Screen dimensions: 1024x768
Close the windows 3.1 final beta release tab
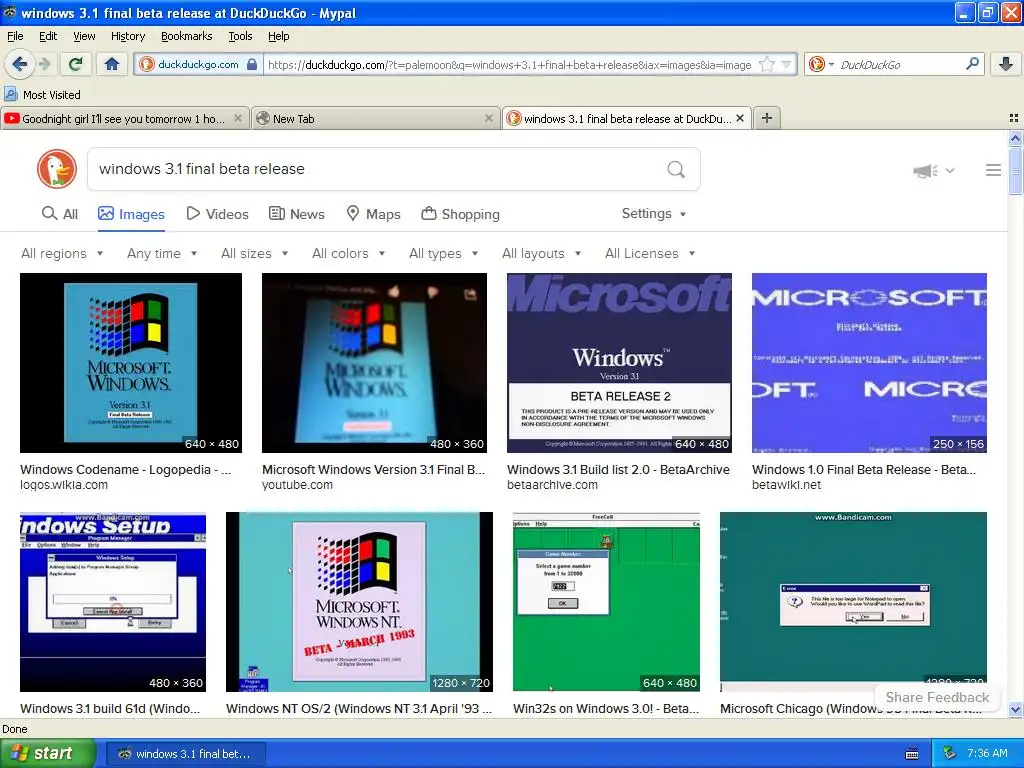pyautogui.click(x=740, y=118)
